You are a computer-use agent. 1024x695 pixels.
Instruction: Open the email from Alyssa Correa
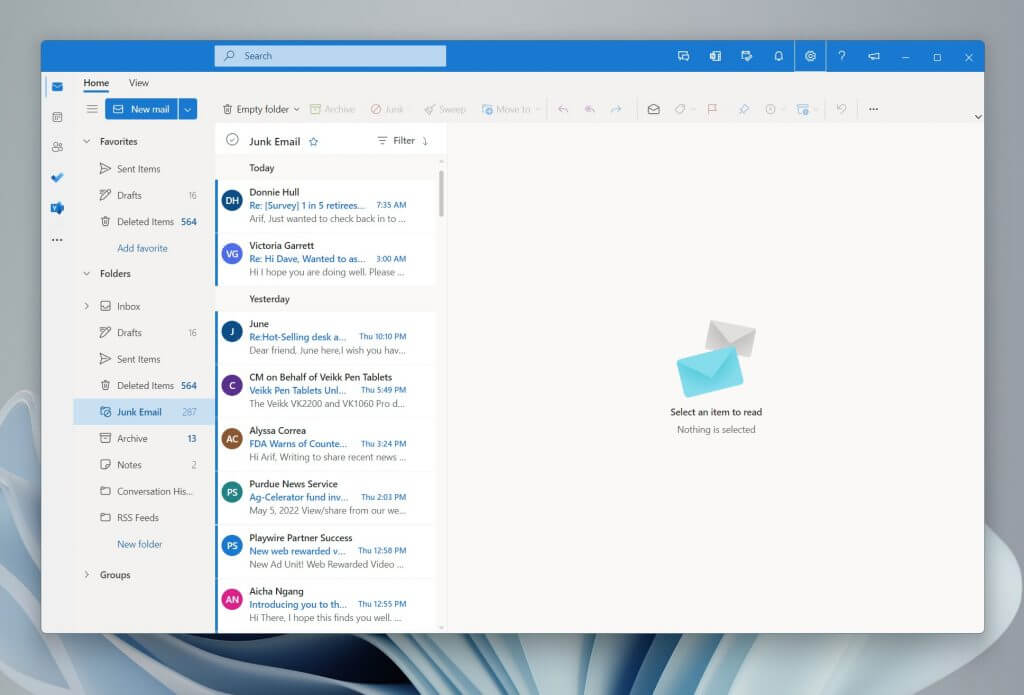326,444
